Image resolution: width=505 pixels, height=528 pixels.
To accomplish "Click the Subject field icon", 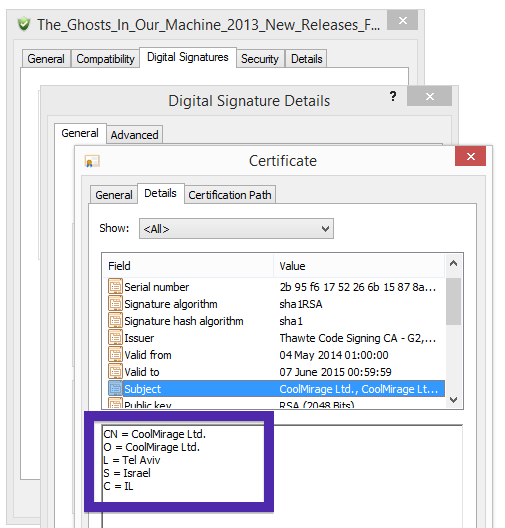I will click(x=115, y=389).
